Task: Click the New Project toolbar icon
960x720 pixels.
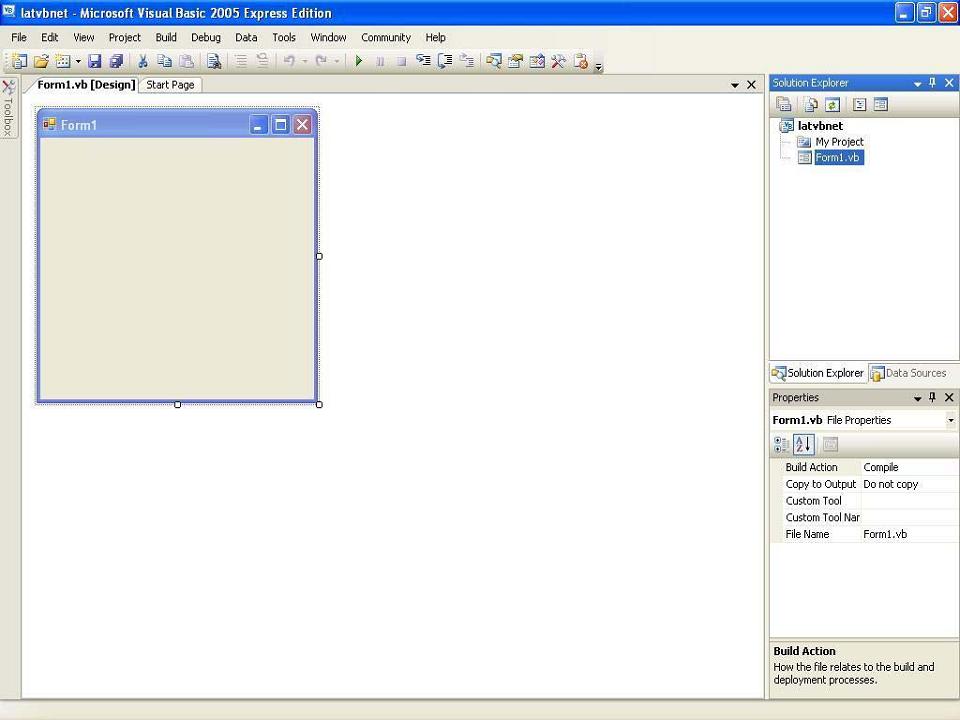Action: pyautogui.click(x=20, y=61)
